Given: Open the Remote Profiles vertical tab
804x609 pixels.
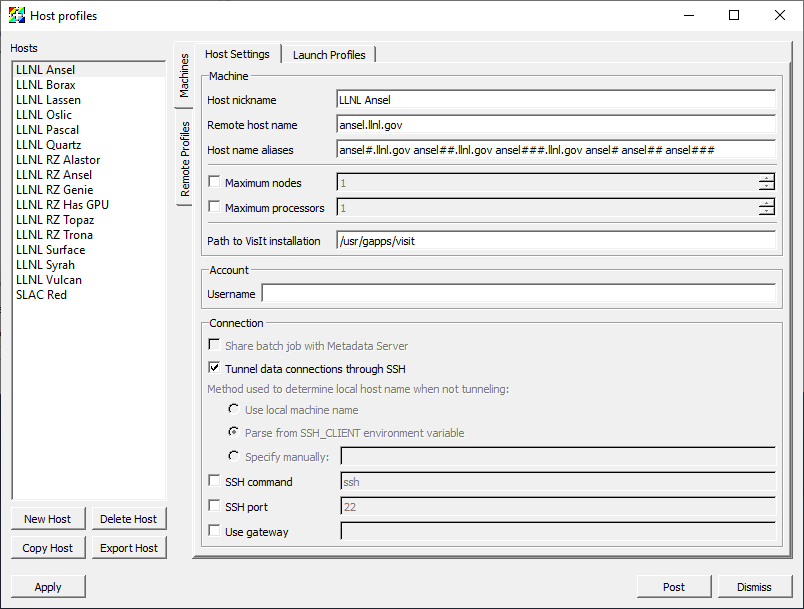Looking at the screenshot, I should click(x=185, y=159).
